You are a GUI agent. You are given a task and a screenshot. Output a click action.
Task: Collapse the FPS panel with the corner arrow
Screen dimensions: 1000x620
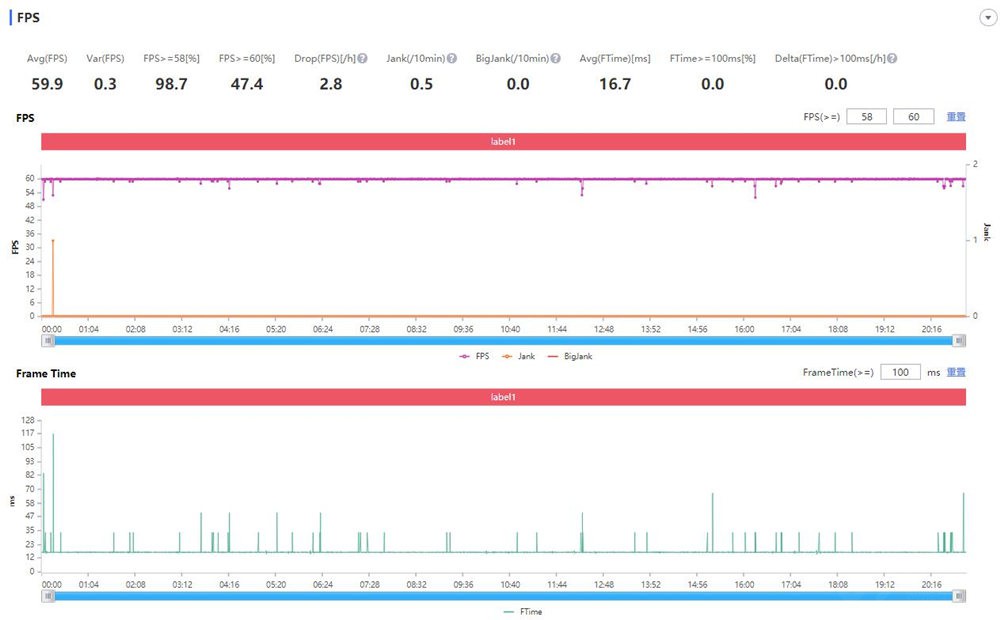[x=988, y=18]
